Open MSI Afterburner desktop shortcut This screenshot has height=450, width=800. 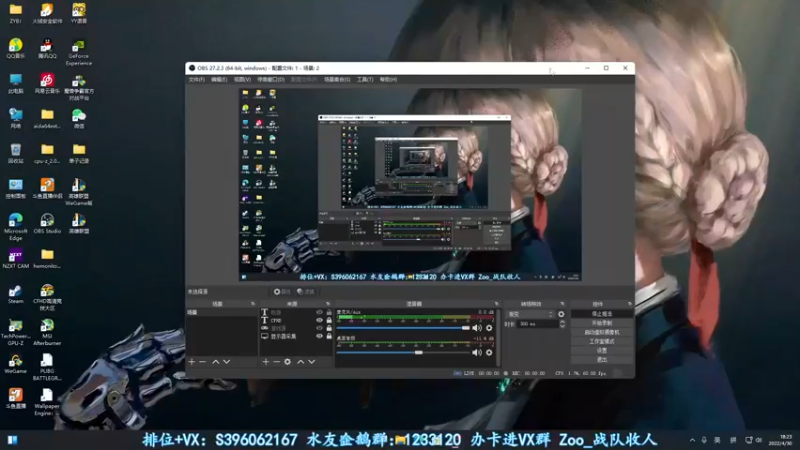click(x=47, y=332)
